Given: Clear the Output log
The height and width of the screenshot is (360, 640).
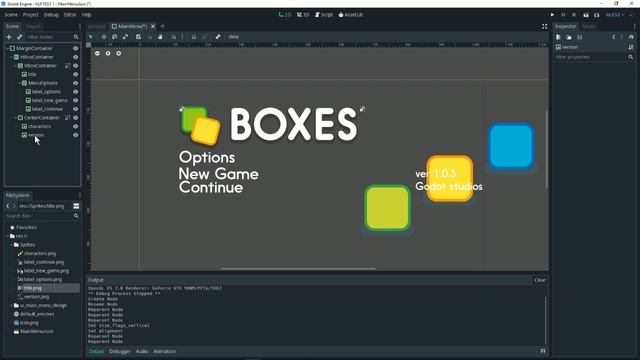Looking at the screenshot, I should coord(540,280).
